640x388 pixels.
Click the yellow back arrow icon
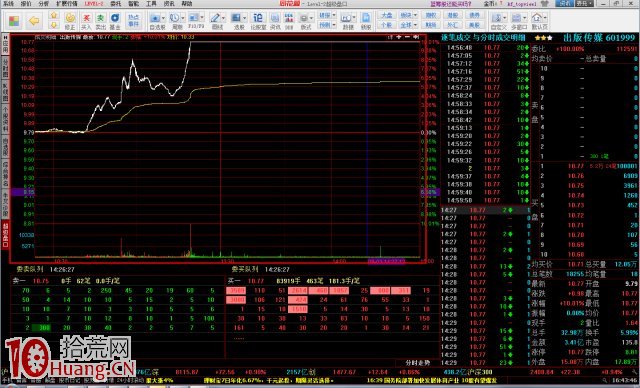coord(34,20)
